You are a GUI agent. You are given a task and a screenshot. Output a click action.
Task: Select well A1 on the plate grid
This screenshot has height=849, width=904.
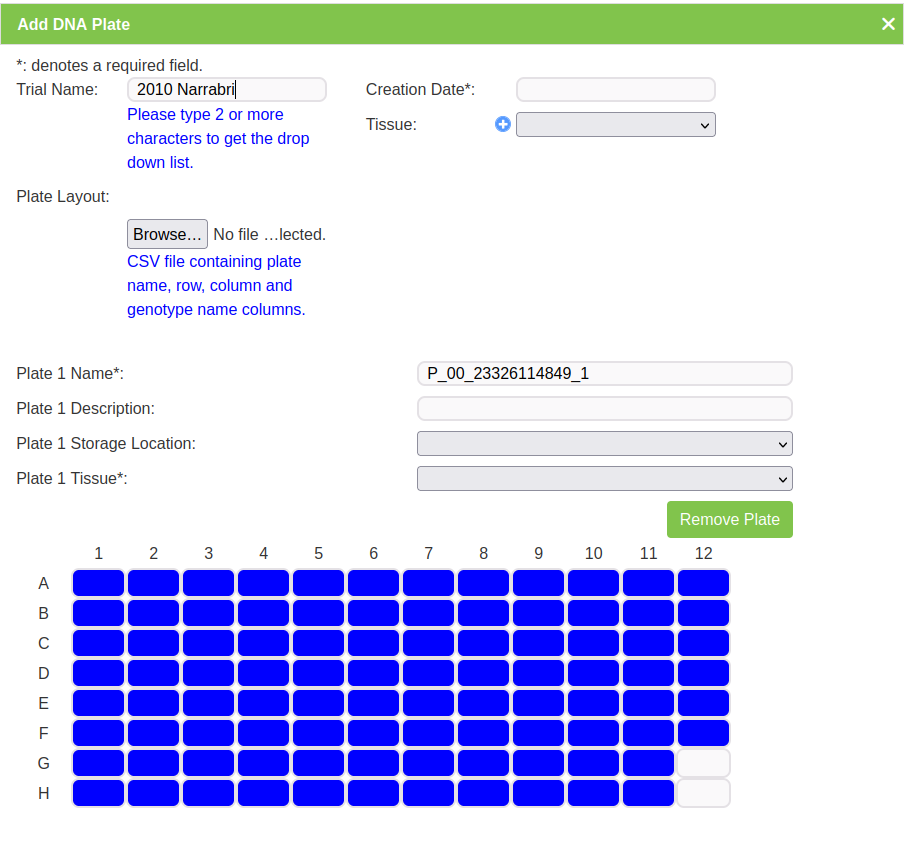pos(98,583)
